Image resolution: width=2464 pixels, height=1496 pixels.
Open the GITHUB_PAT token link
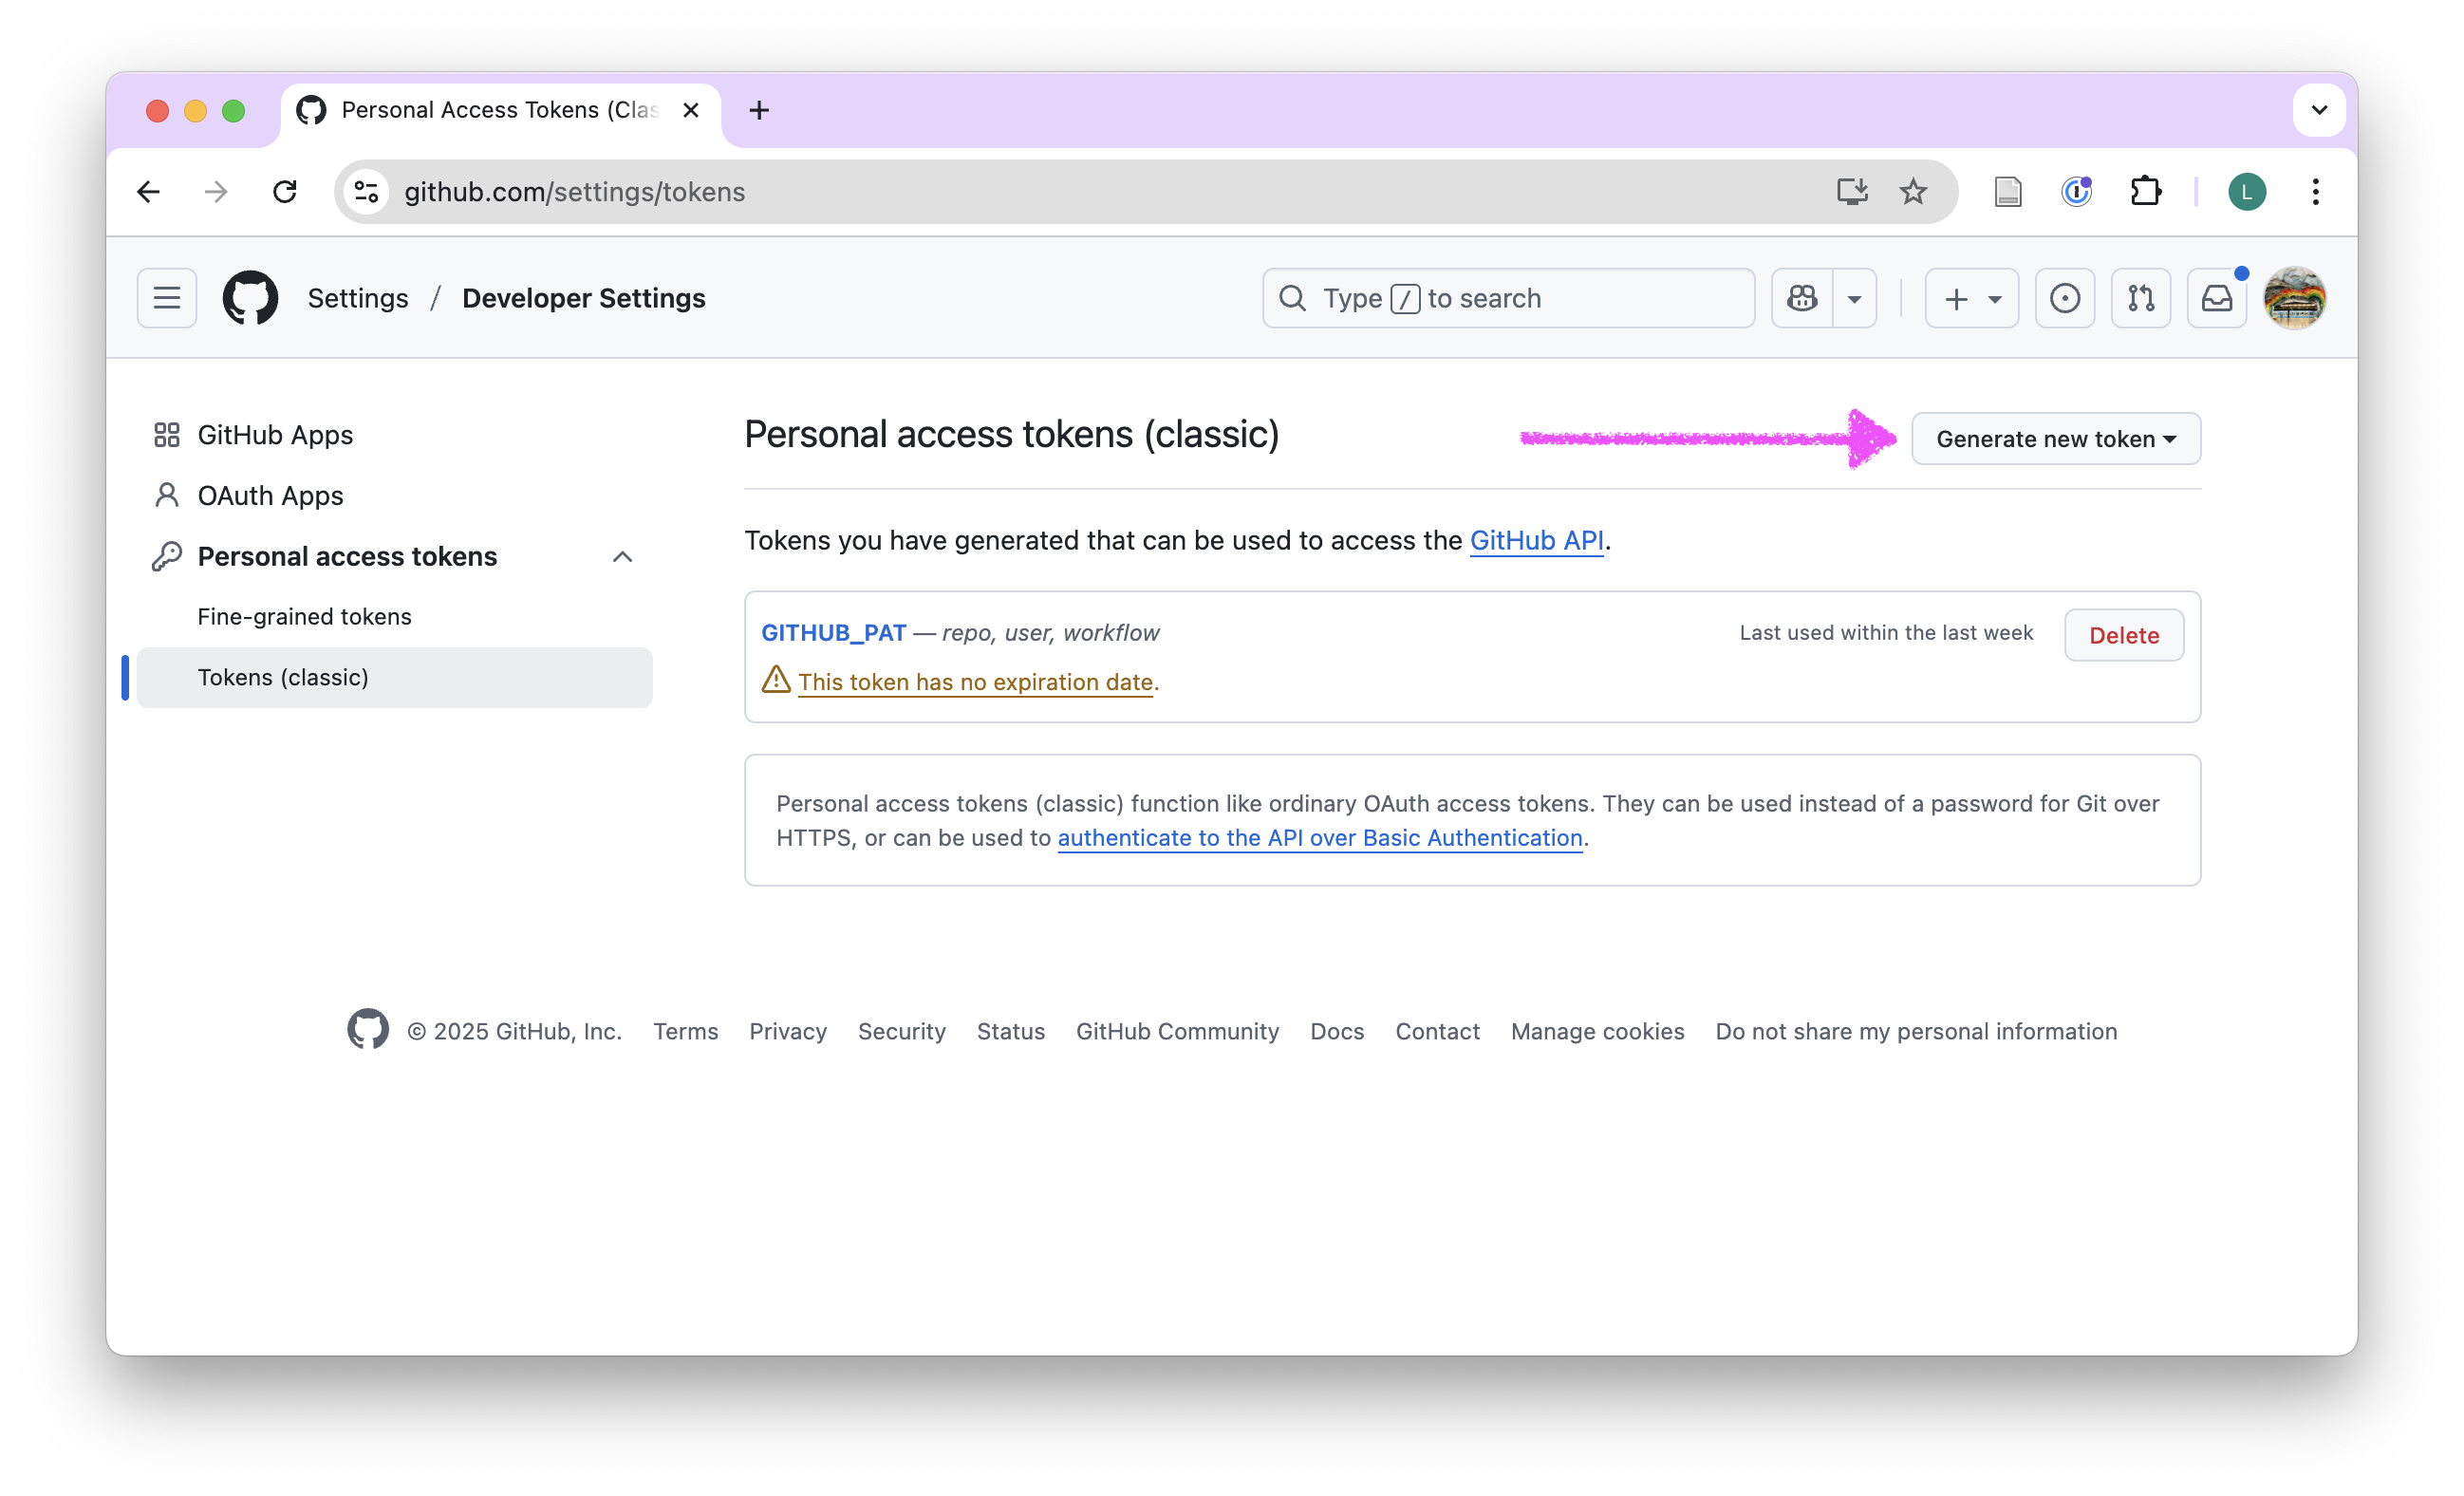pyautogui.click(x=834, y=633)
